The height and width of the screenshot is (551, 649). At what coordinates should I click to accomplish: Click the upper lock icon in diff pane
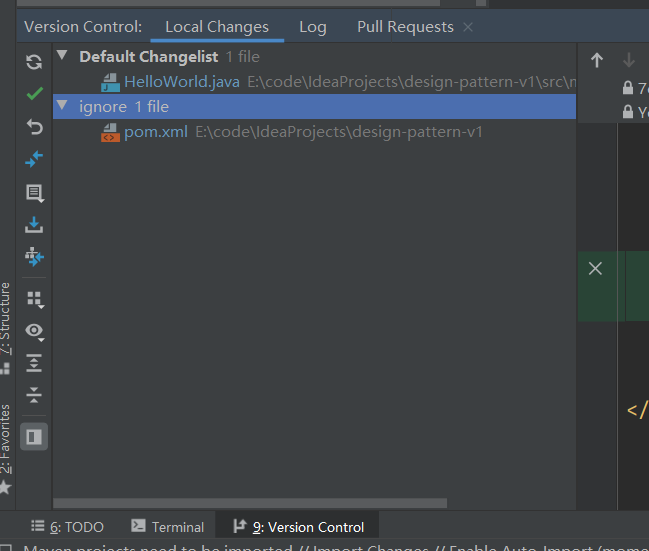coord(628,88)
